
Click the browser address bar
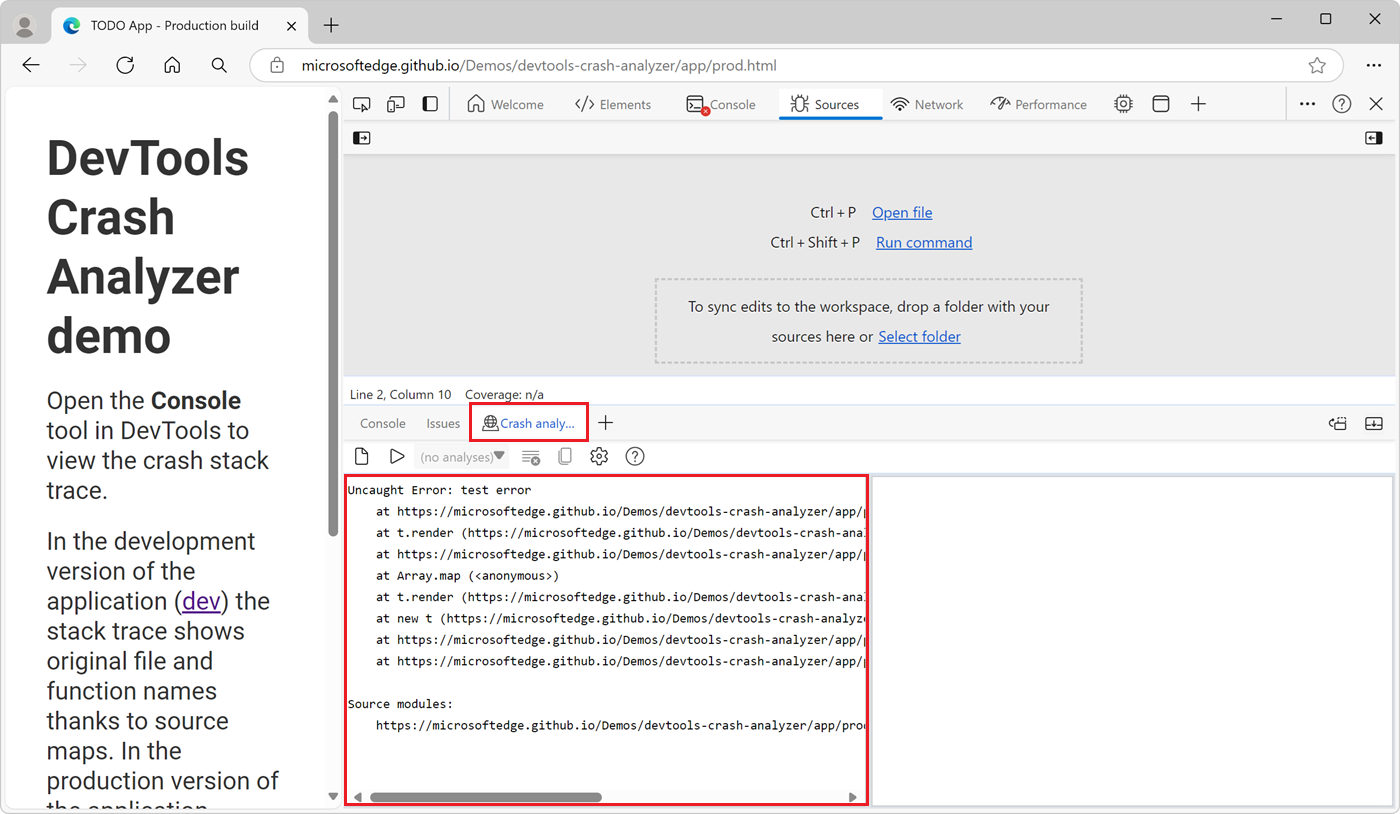[700, 65]
